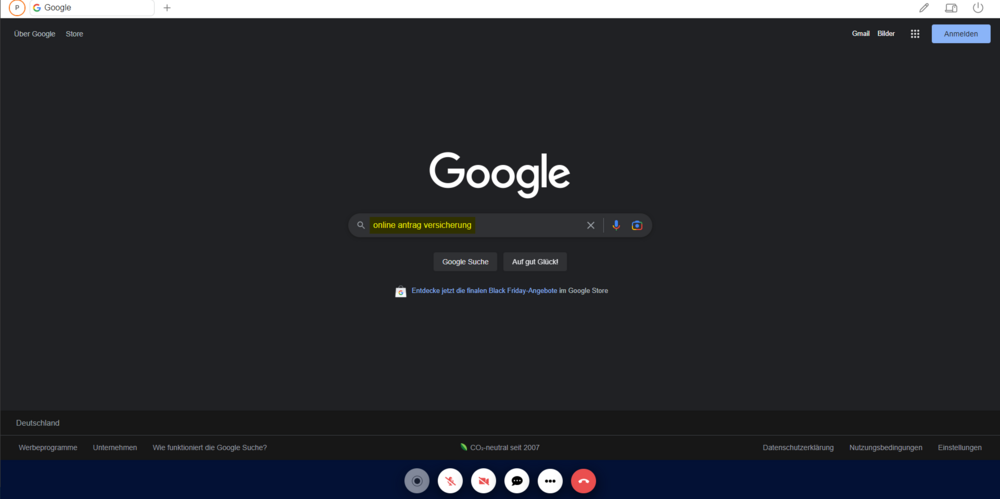Open Wie funktioniert die Google Suche? link
1000x499 pixels.
[210, 447]
